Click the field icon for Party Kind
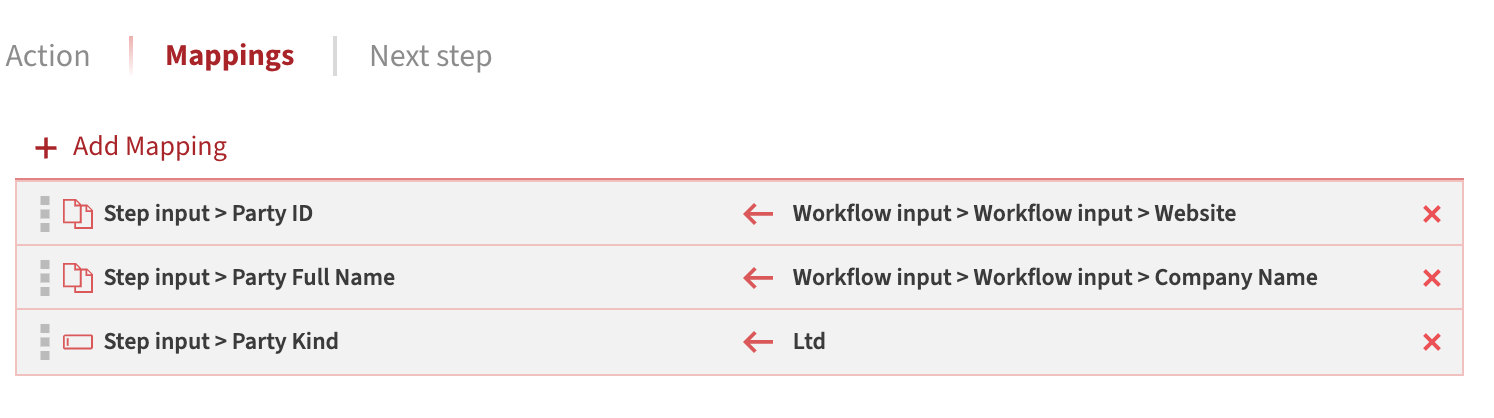Viewport: 1494px width, 418px height. [x=77, y=342]
